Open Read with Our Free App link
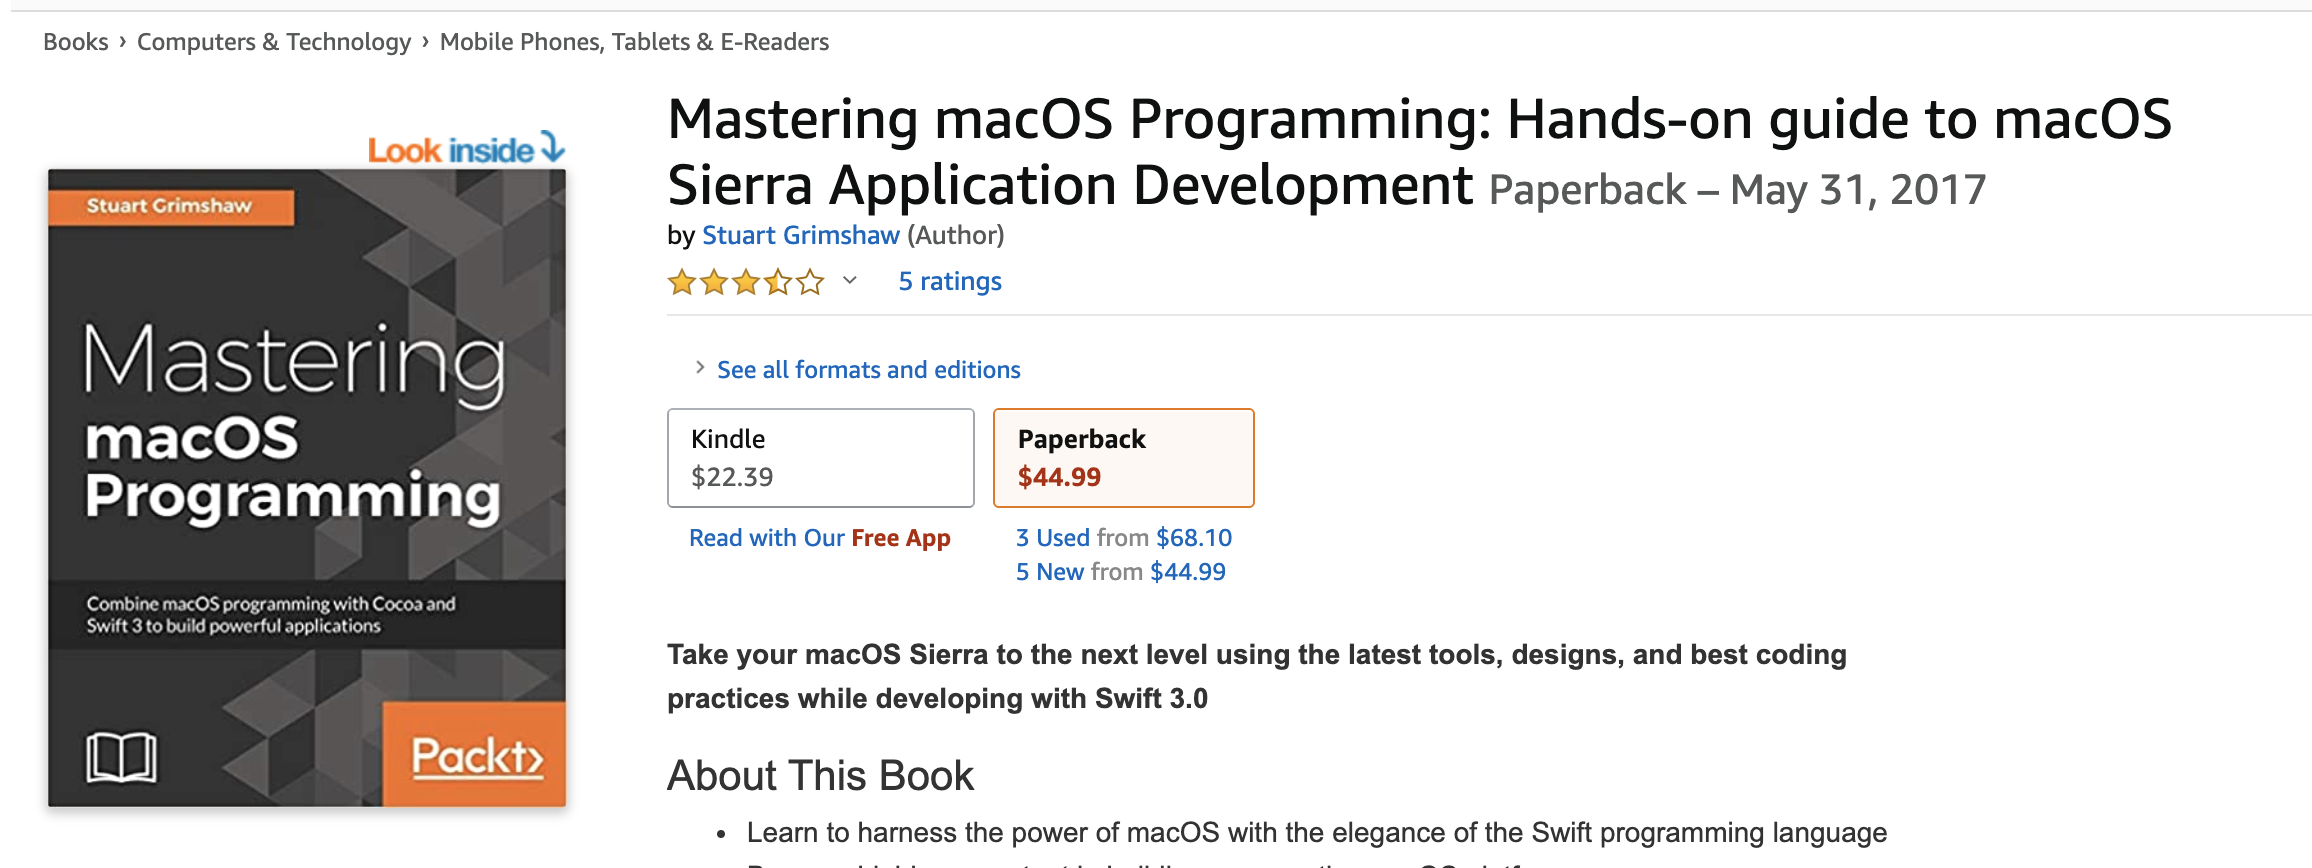 [819, 538]
